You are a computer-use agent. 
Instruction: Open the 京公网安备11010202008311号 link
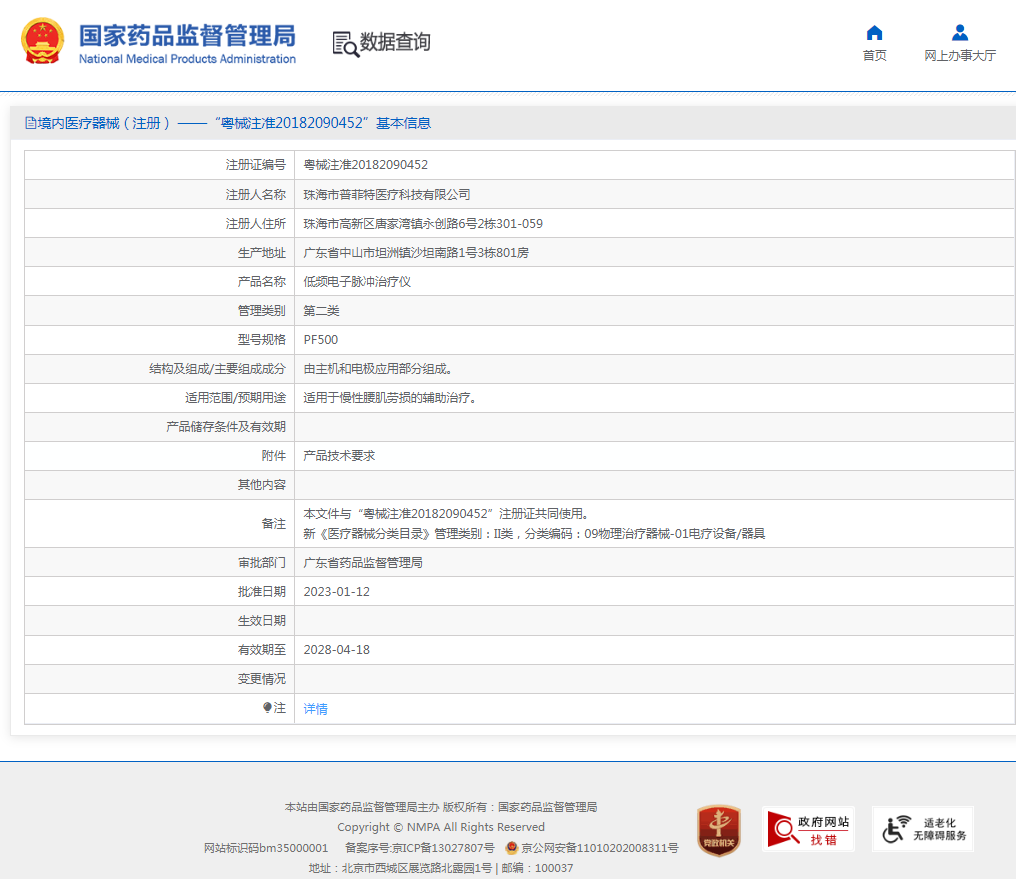tap(599, 848)
